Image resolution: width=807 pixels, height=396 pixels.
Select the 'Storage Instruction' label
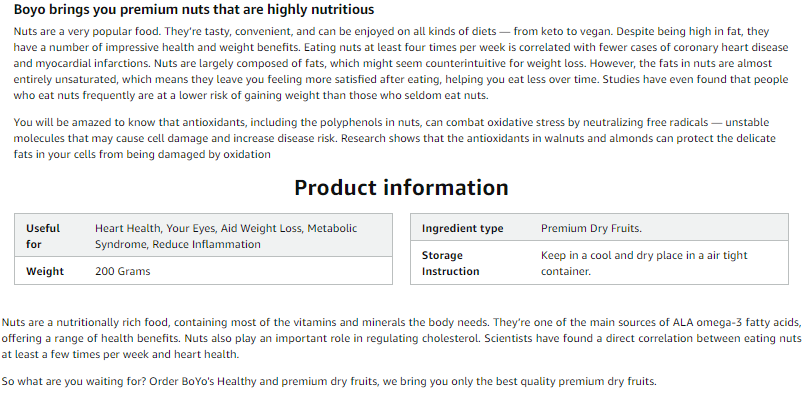click(x=450, y=263)
